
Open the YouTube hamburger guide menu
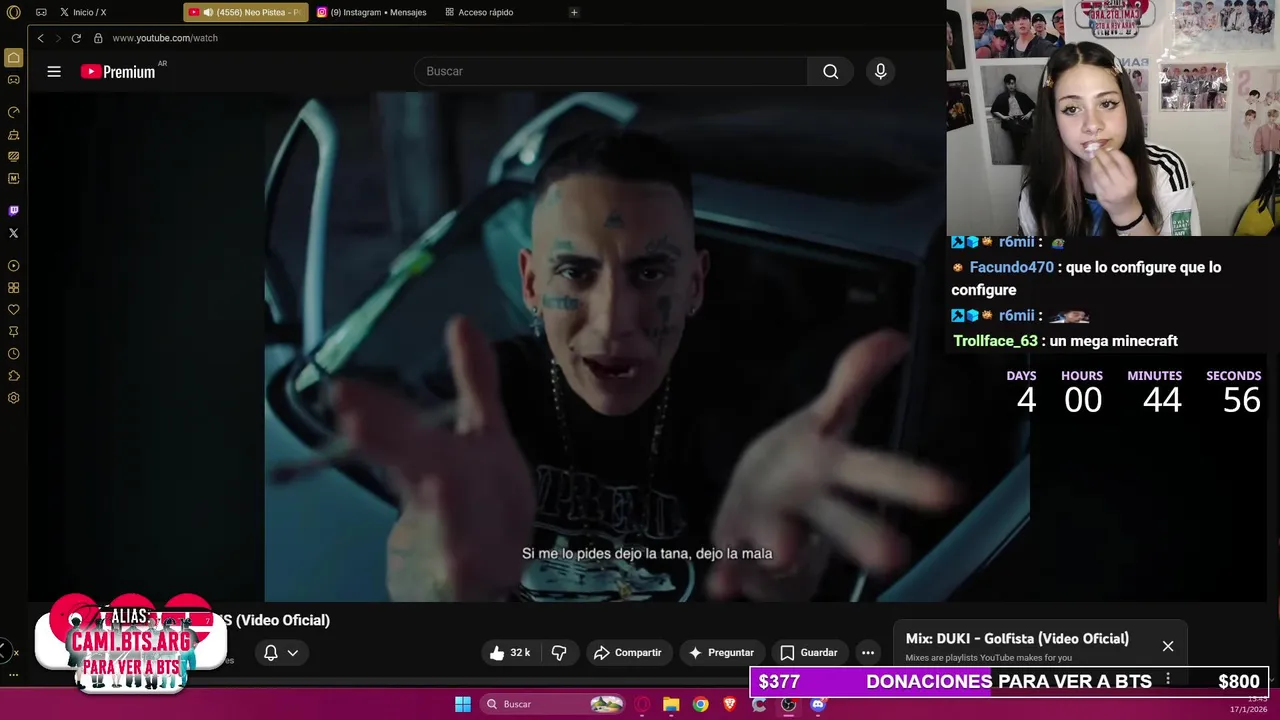pos(54,71)
